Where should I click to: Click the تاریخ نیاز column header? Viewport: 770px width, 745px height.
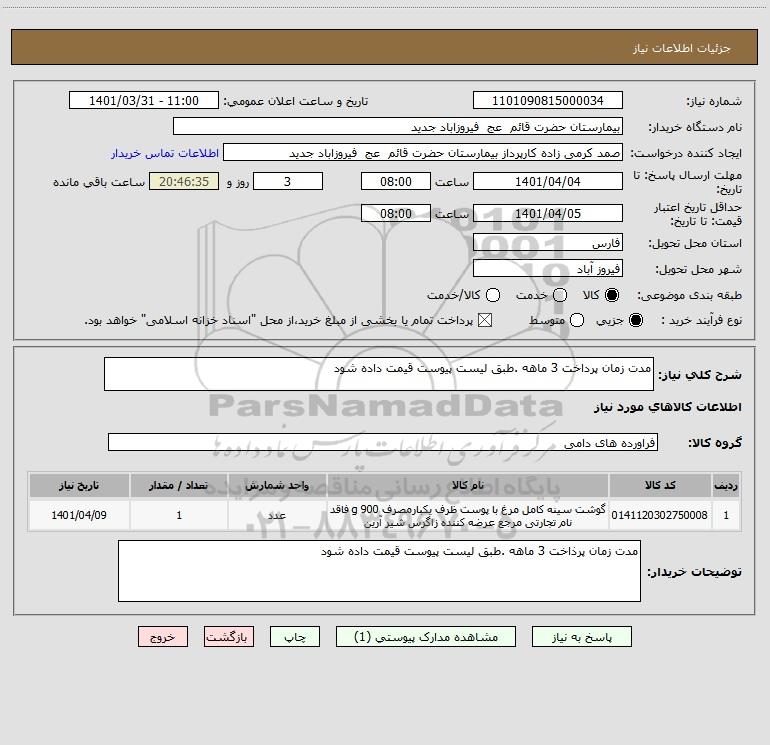pyautogui.click(x=79, y=485)
